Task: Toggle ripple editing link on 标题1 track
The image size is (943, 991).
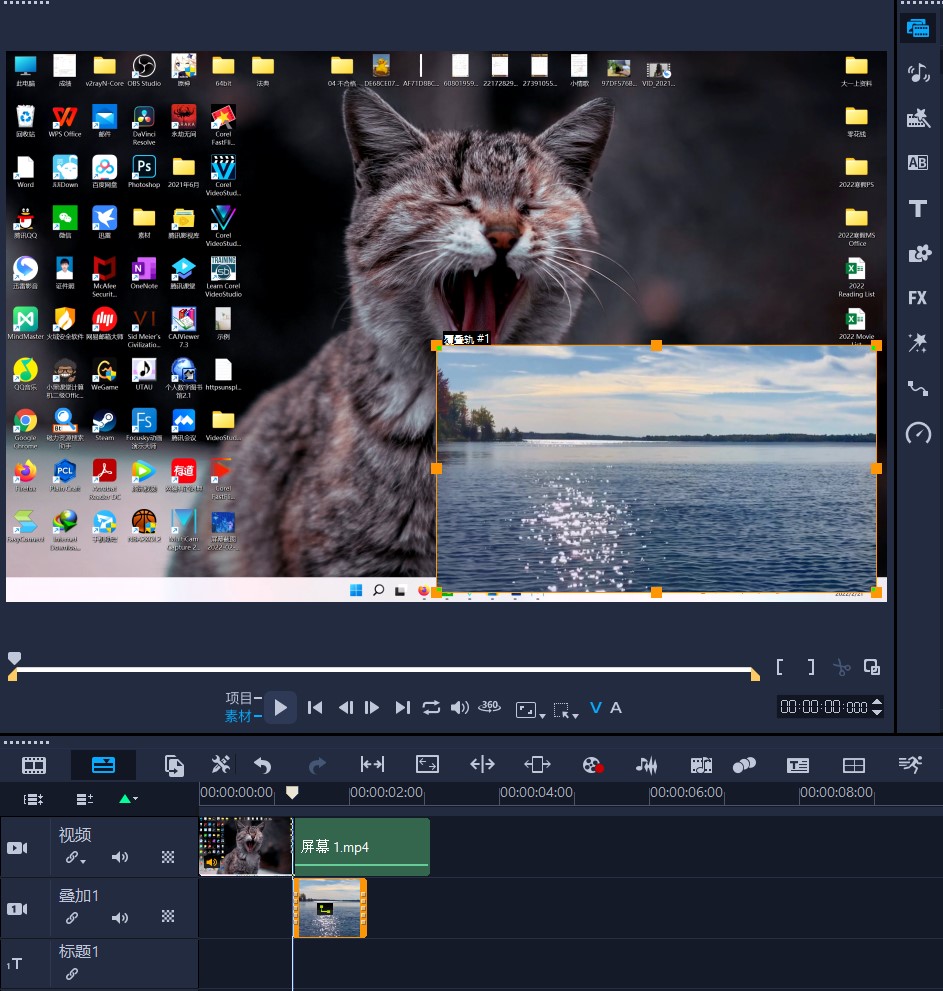Action: click(x=72, y=974)
